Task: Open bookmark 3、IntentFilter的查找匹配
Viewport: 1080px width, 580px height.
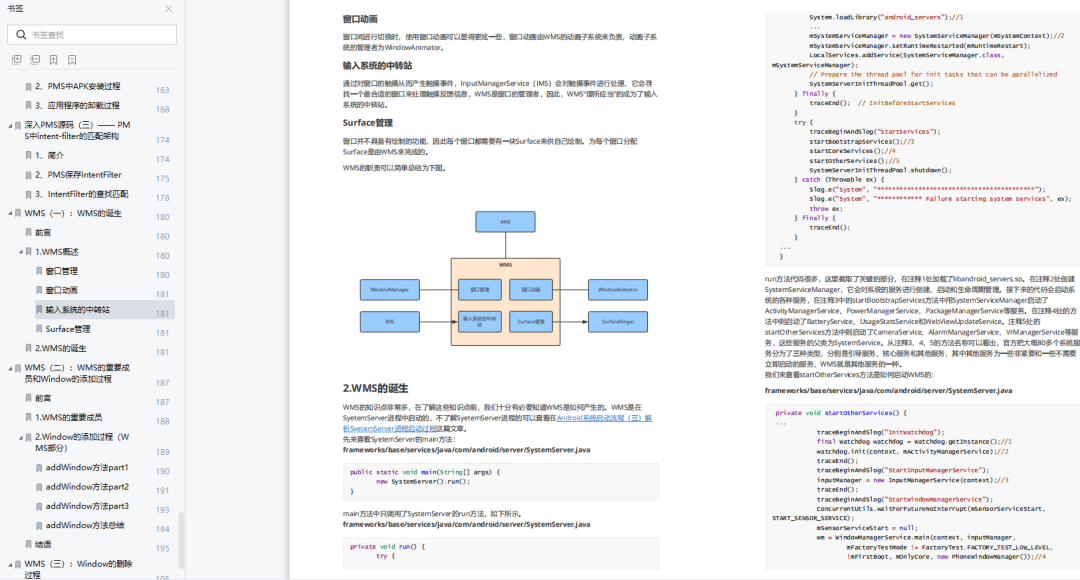Action: 81,194
